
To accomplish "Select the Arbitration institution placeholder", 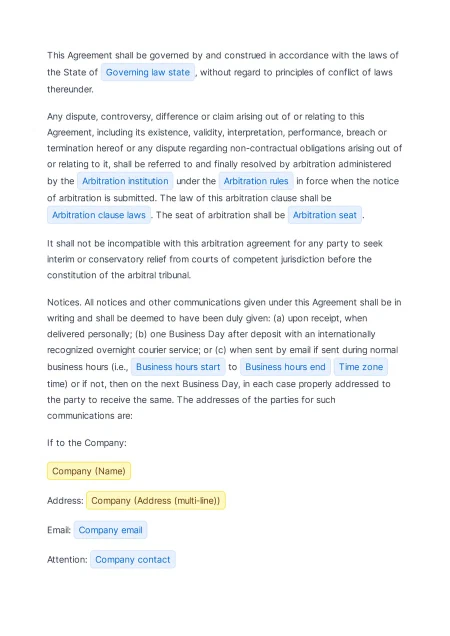I will point(125,181).
